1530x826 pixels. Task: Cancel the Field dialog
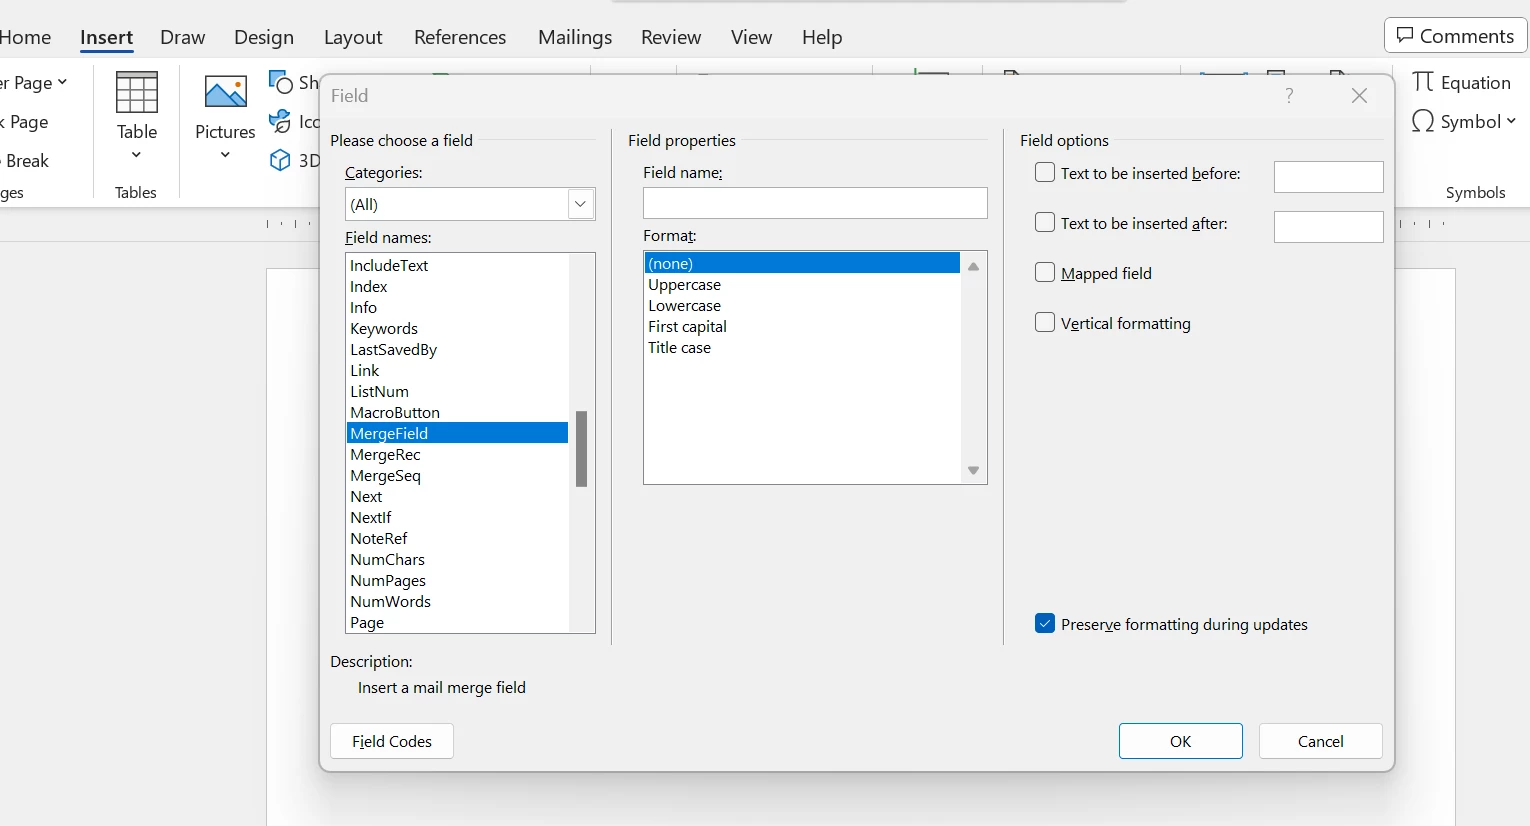click(x=1321, y=741)
